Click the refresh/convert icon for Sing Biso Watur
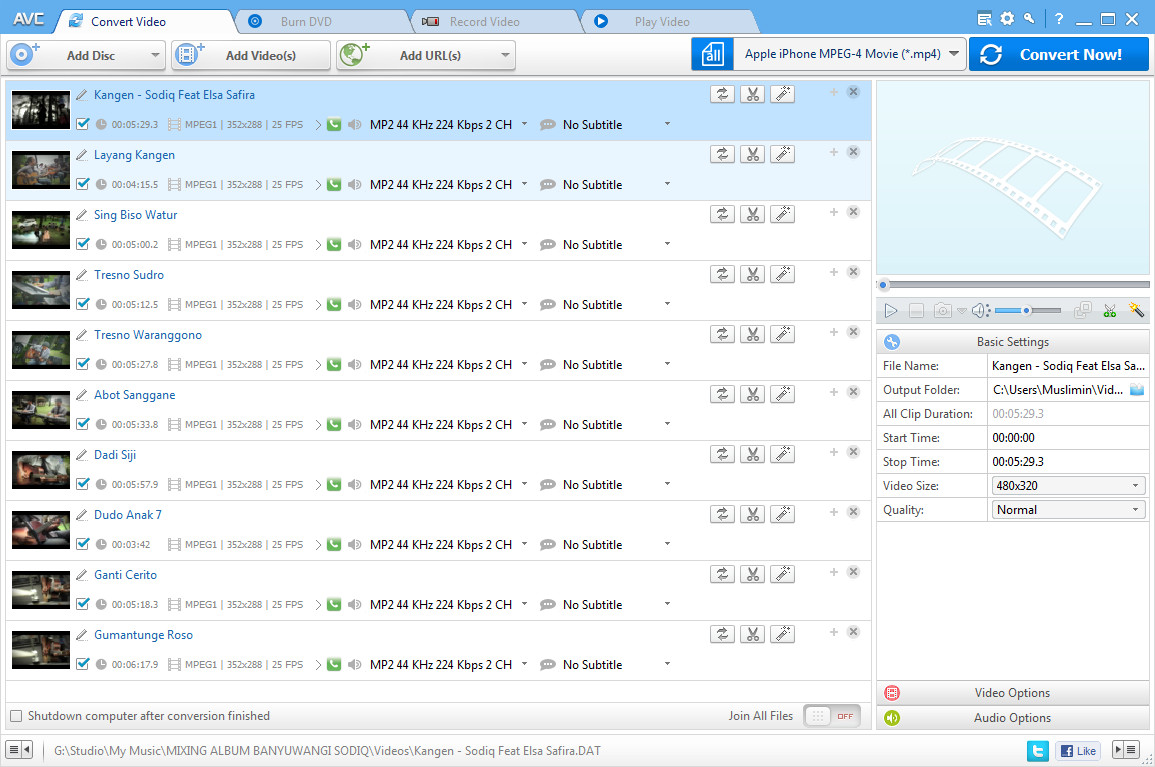The image size is (1155, 767). tap(722, 214)
